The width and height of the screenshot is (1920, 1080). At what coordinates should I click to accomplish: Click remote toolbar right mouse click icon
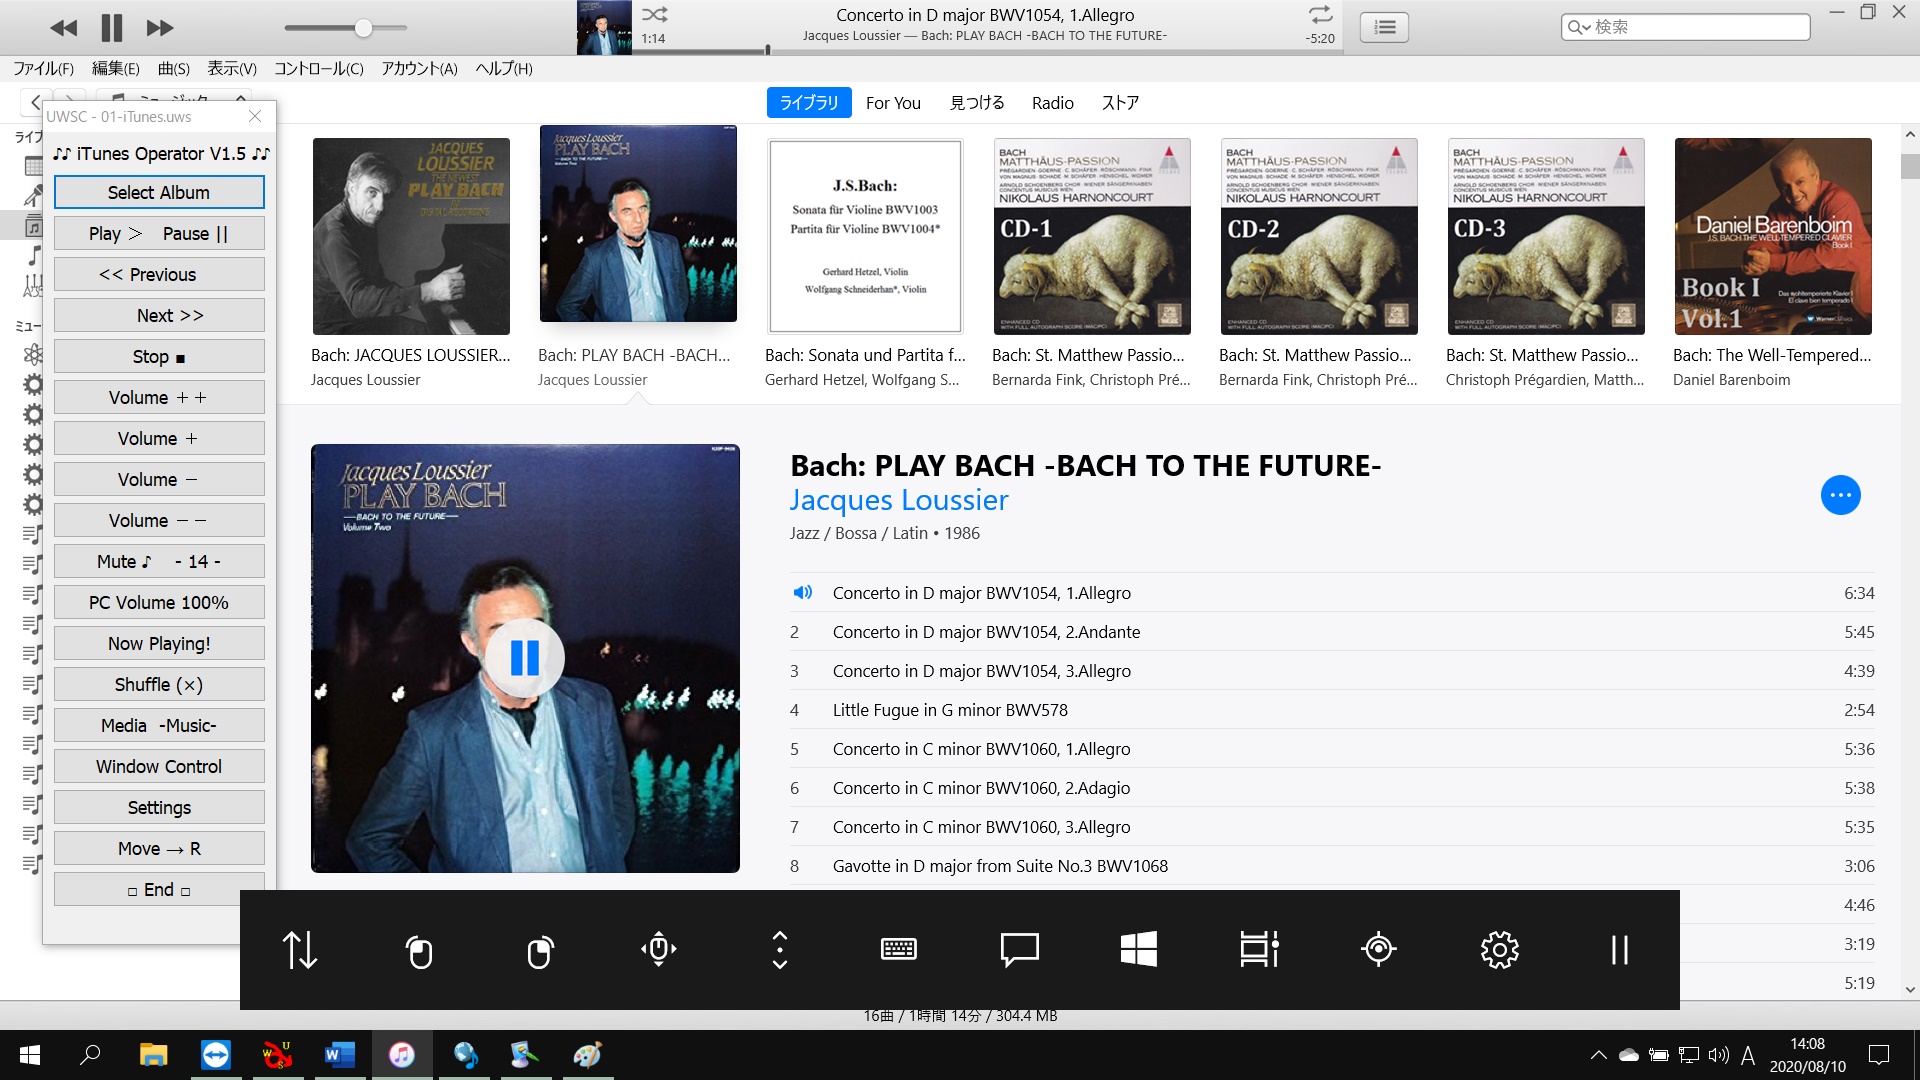tap(540, 951)
